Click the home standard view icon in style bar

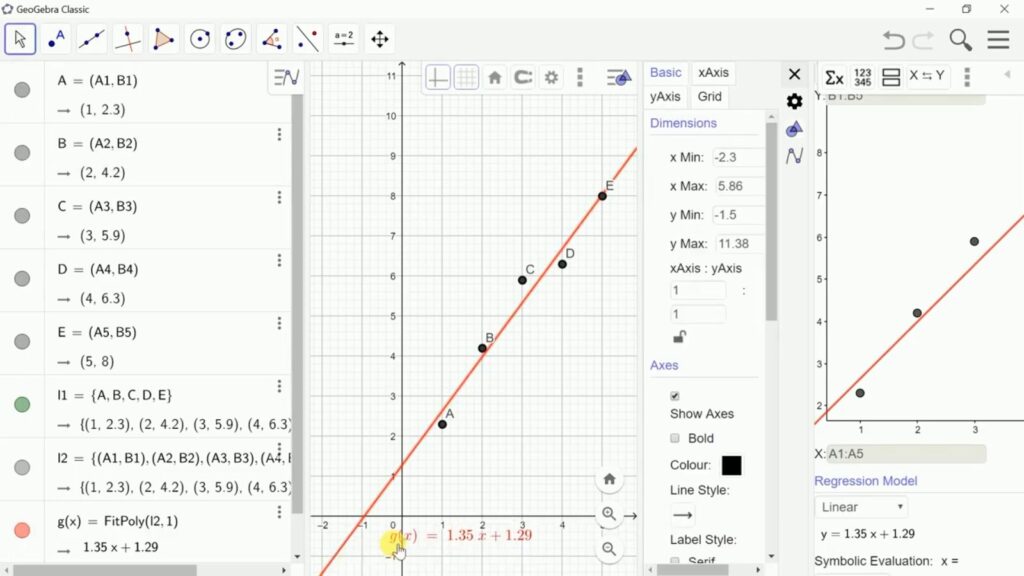(494, 78)
